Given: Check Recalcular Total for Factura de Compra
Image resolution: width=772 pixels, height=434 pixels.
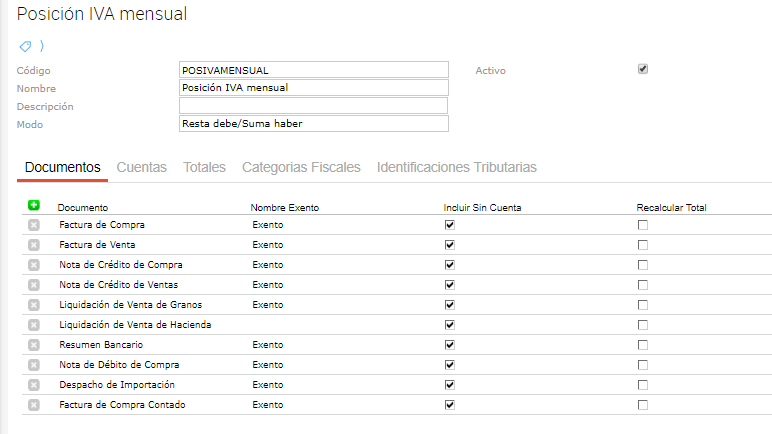Looking at the screenshot, I should (643, 225).
